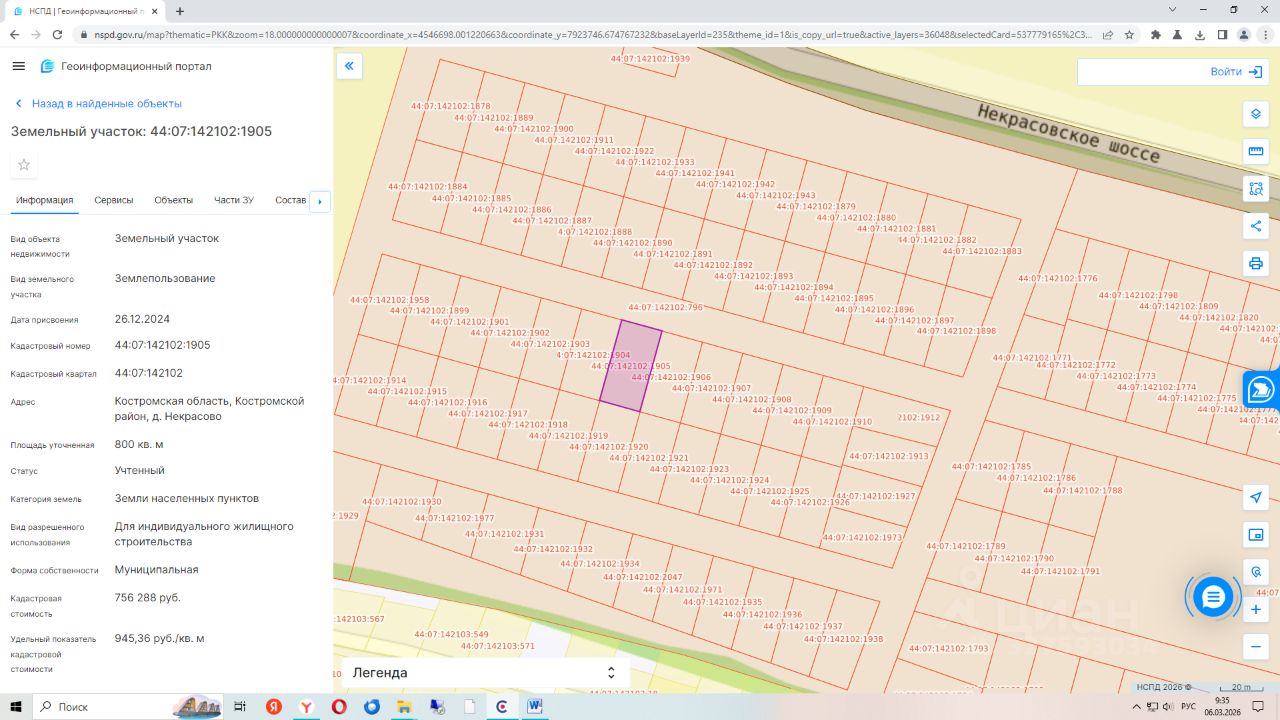Switch to the Сервисы tab
The height and width of the screenshot is (720, 1280).
(114, 200)
